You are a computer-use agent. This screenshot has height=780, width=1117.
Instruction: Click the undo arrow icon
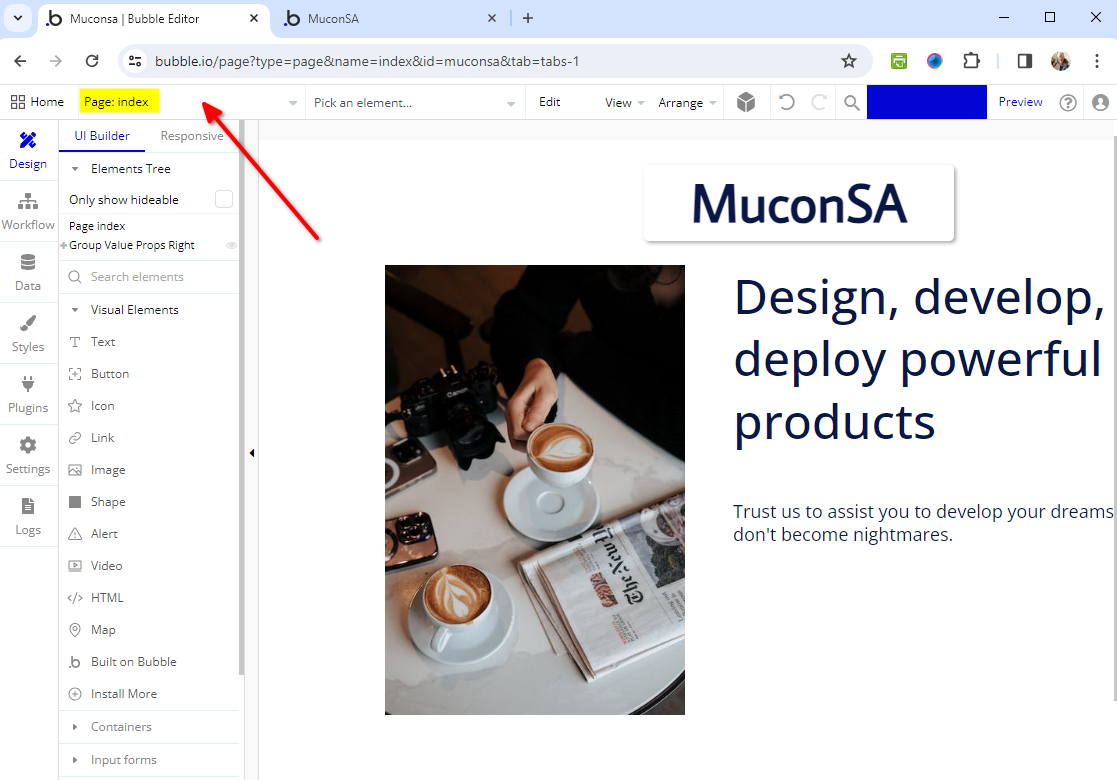[787, 102]
